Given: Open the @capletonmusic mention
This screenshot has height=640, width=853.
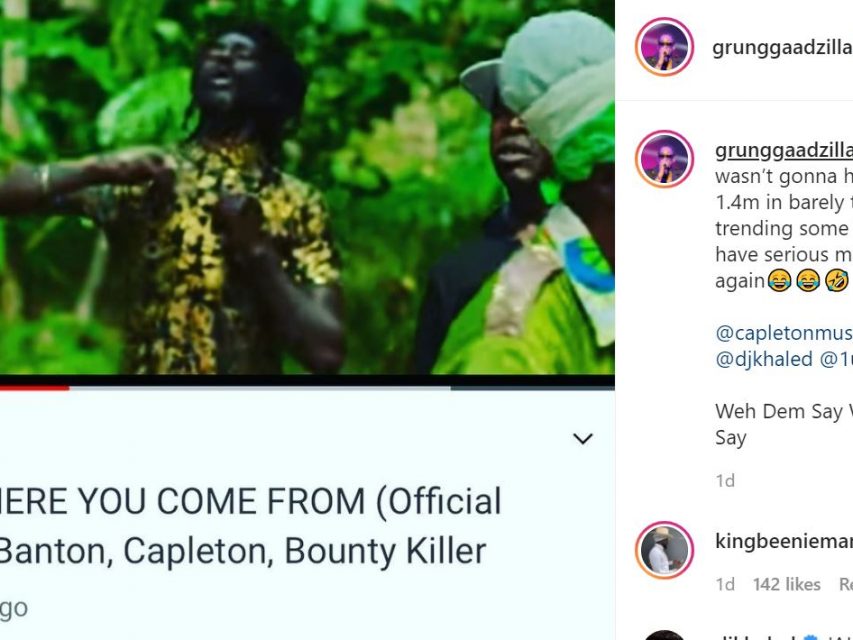Looking at the screenshot, I should [x=784, y=333].
